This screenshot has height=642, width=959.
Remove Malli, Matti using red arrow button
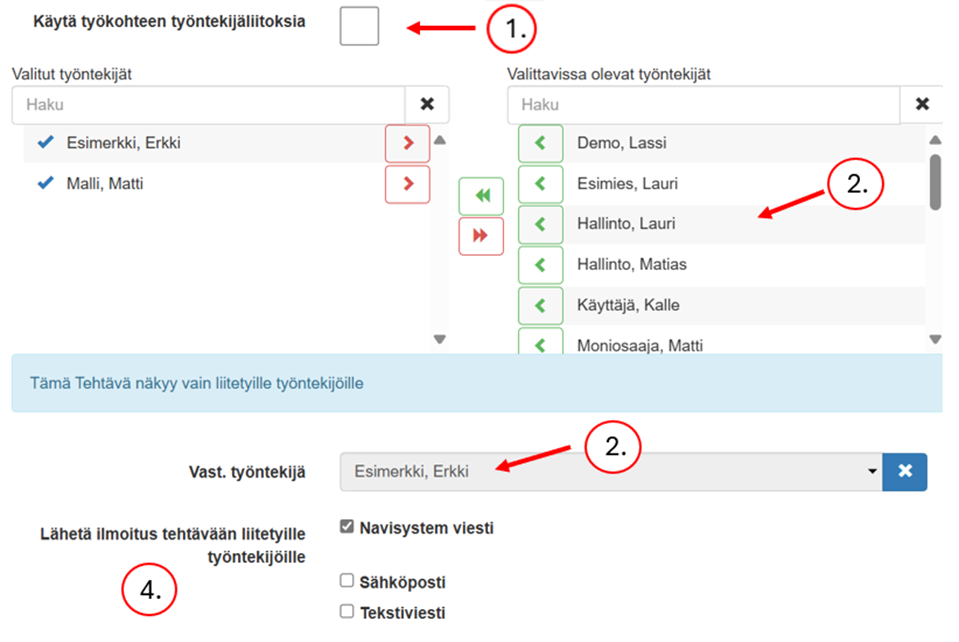pyautogui.click(x=407, y=185)
